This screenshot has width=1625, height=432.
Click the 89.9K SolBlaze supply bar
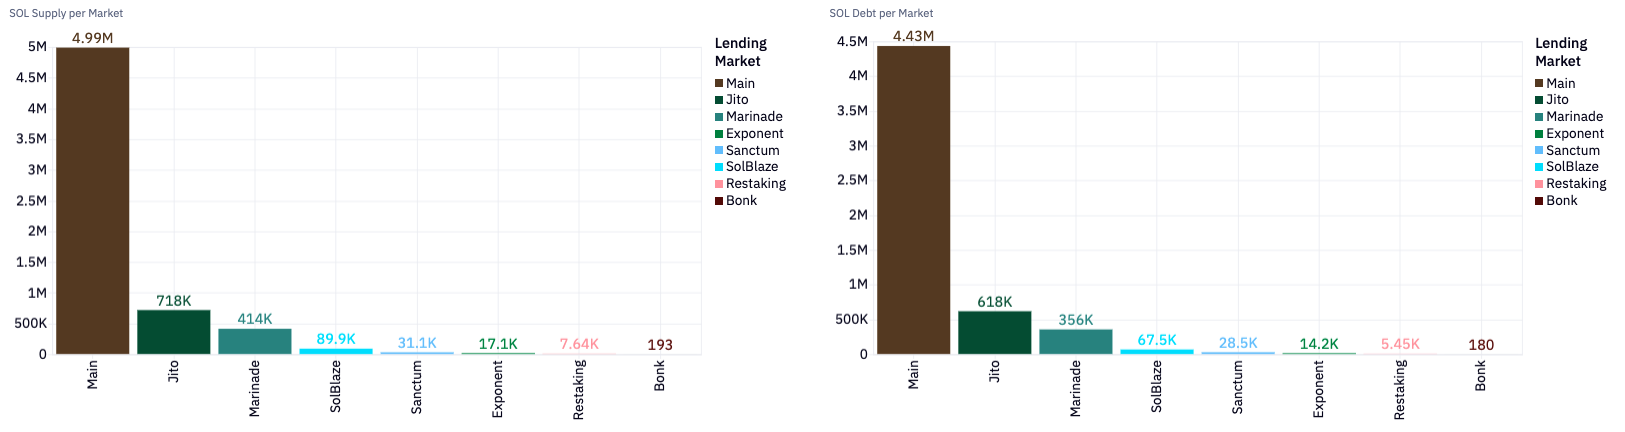click(x=336, y=351)
